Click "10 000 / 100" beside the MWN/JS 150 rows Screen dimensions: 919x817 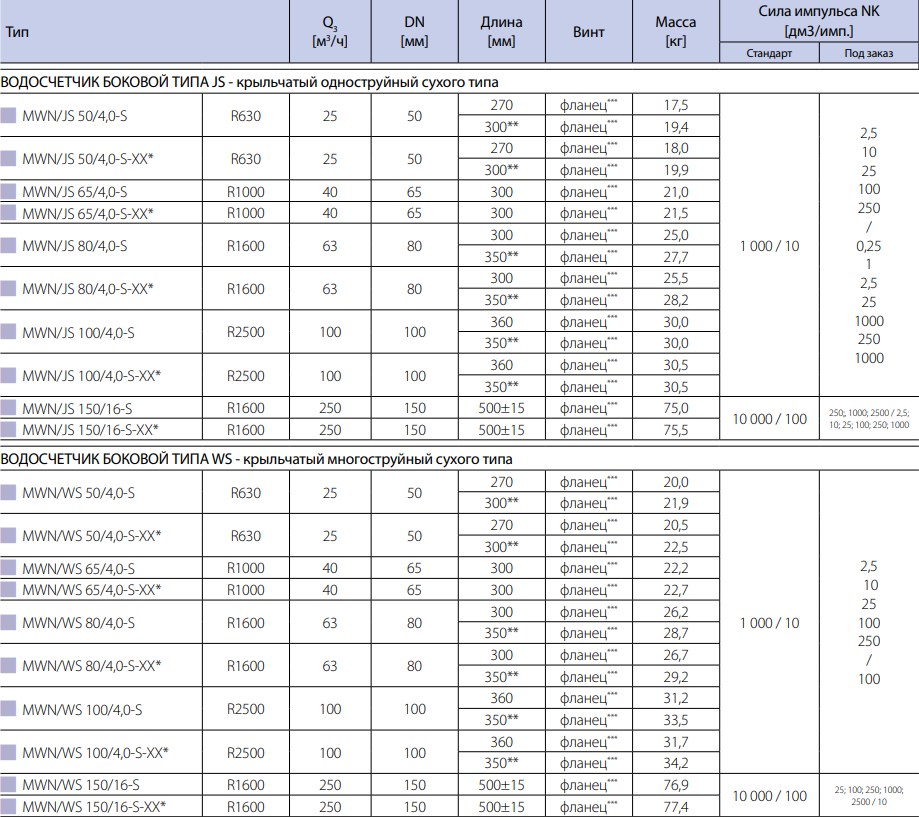point(770,419)
